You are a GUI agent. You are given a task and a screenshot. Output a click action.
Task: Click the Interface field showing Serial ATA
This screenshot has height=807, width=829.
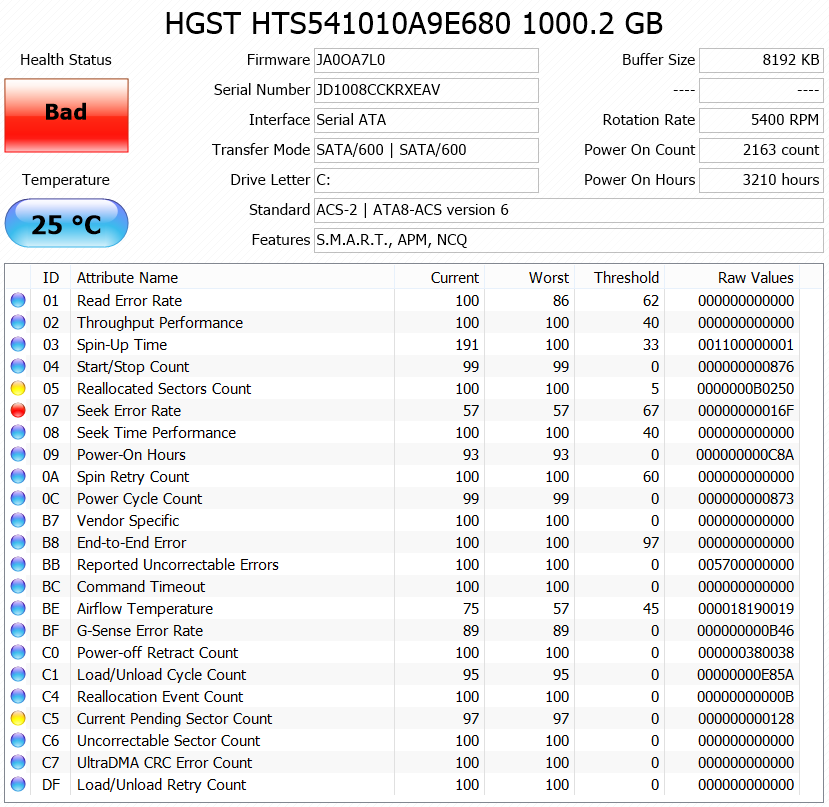point(426,121)
